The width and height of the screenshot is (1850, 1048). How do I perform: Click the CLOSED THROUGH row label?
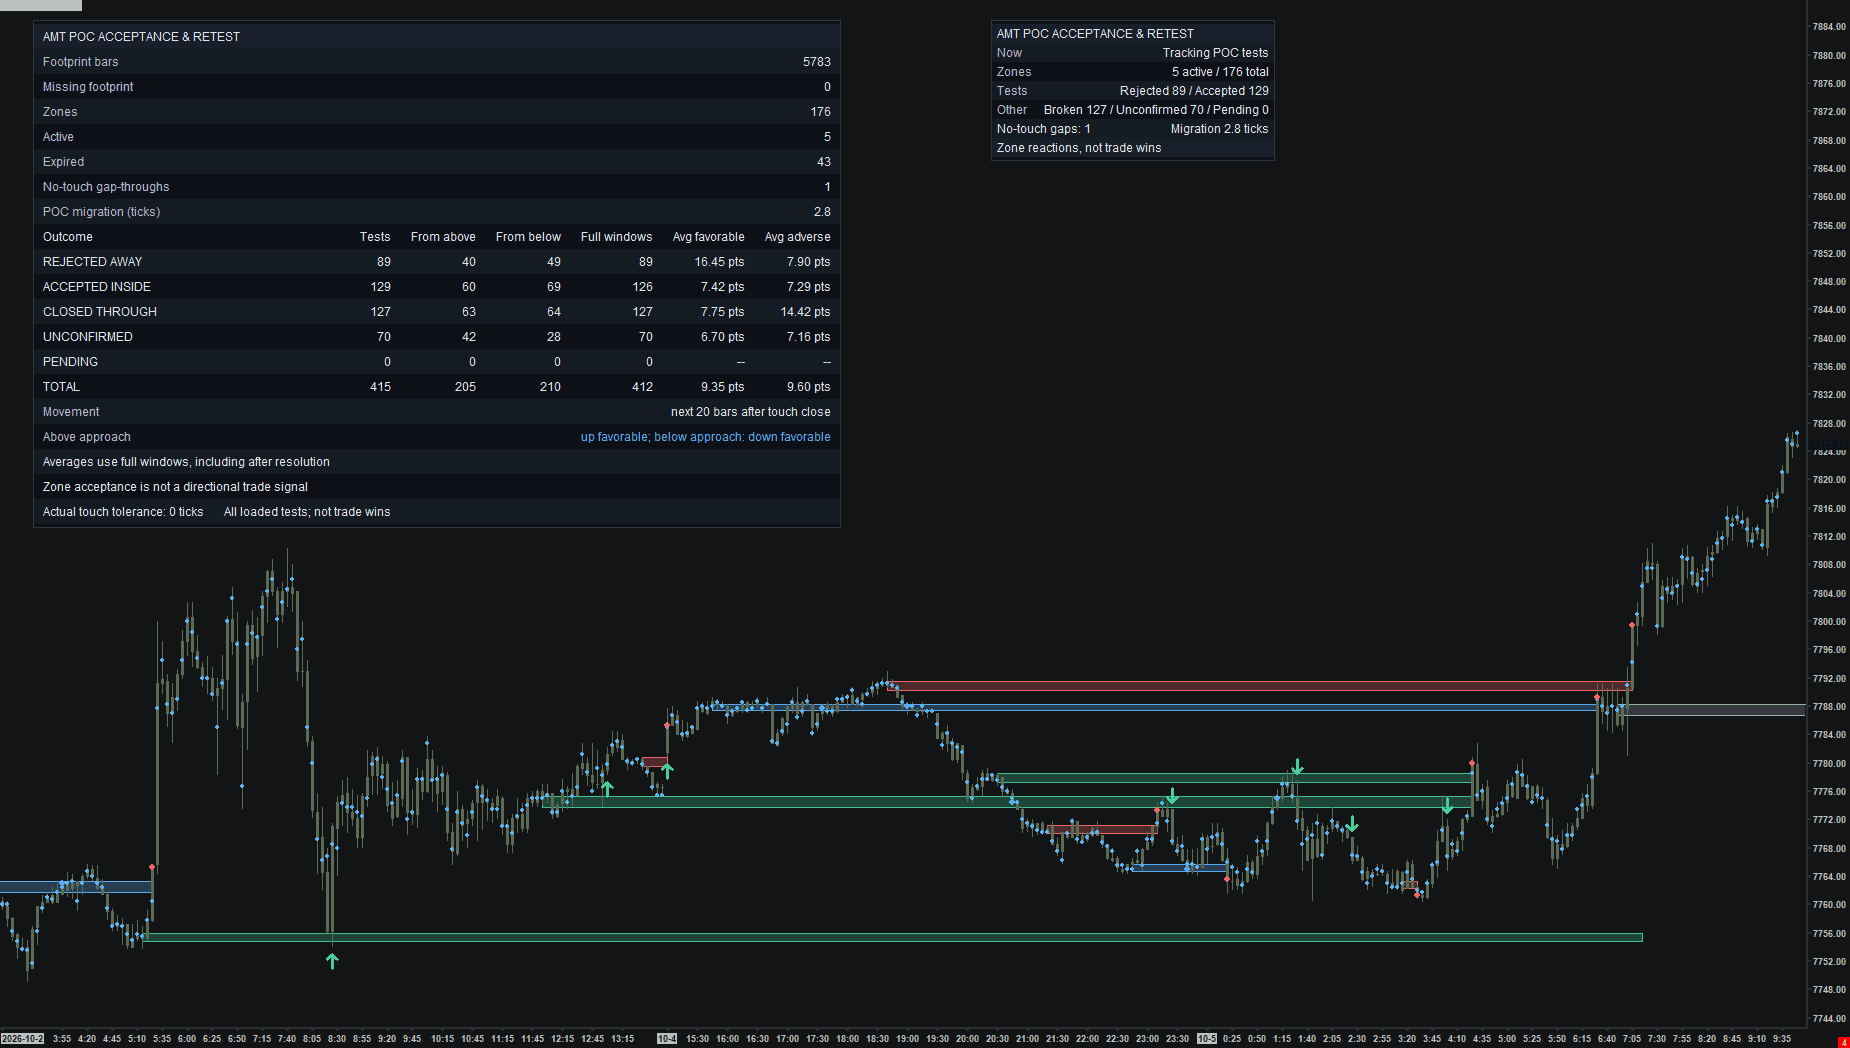click(100, 312)
